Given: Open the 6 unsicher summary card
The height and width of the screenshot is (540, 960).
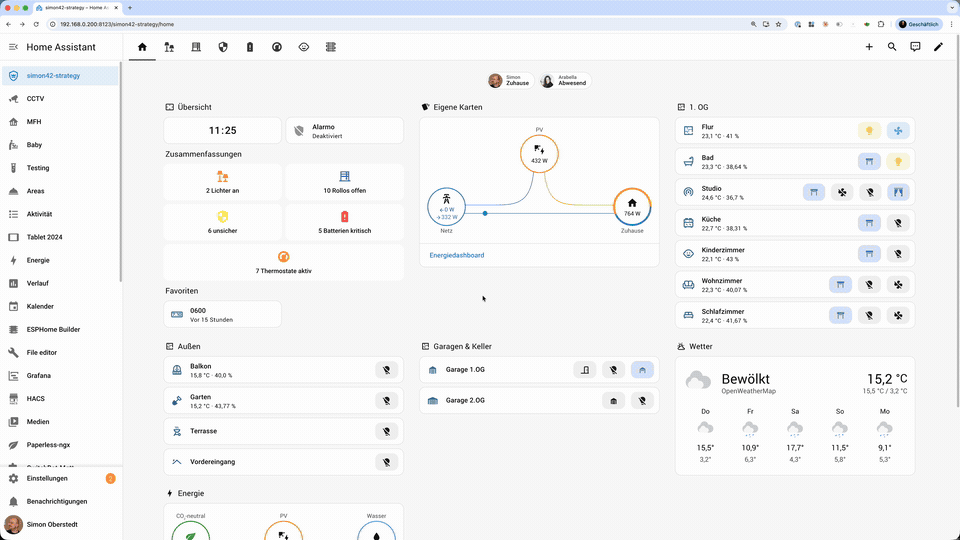Looking at the screenshot, I should pyautogui.click(x=223, y=222).
